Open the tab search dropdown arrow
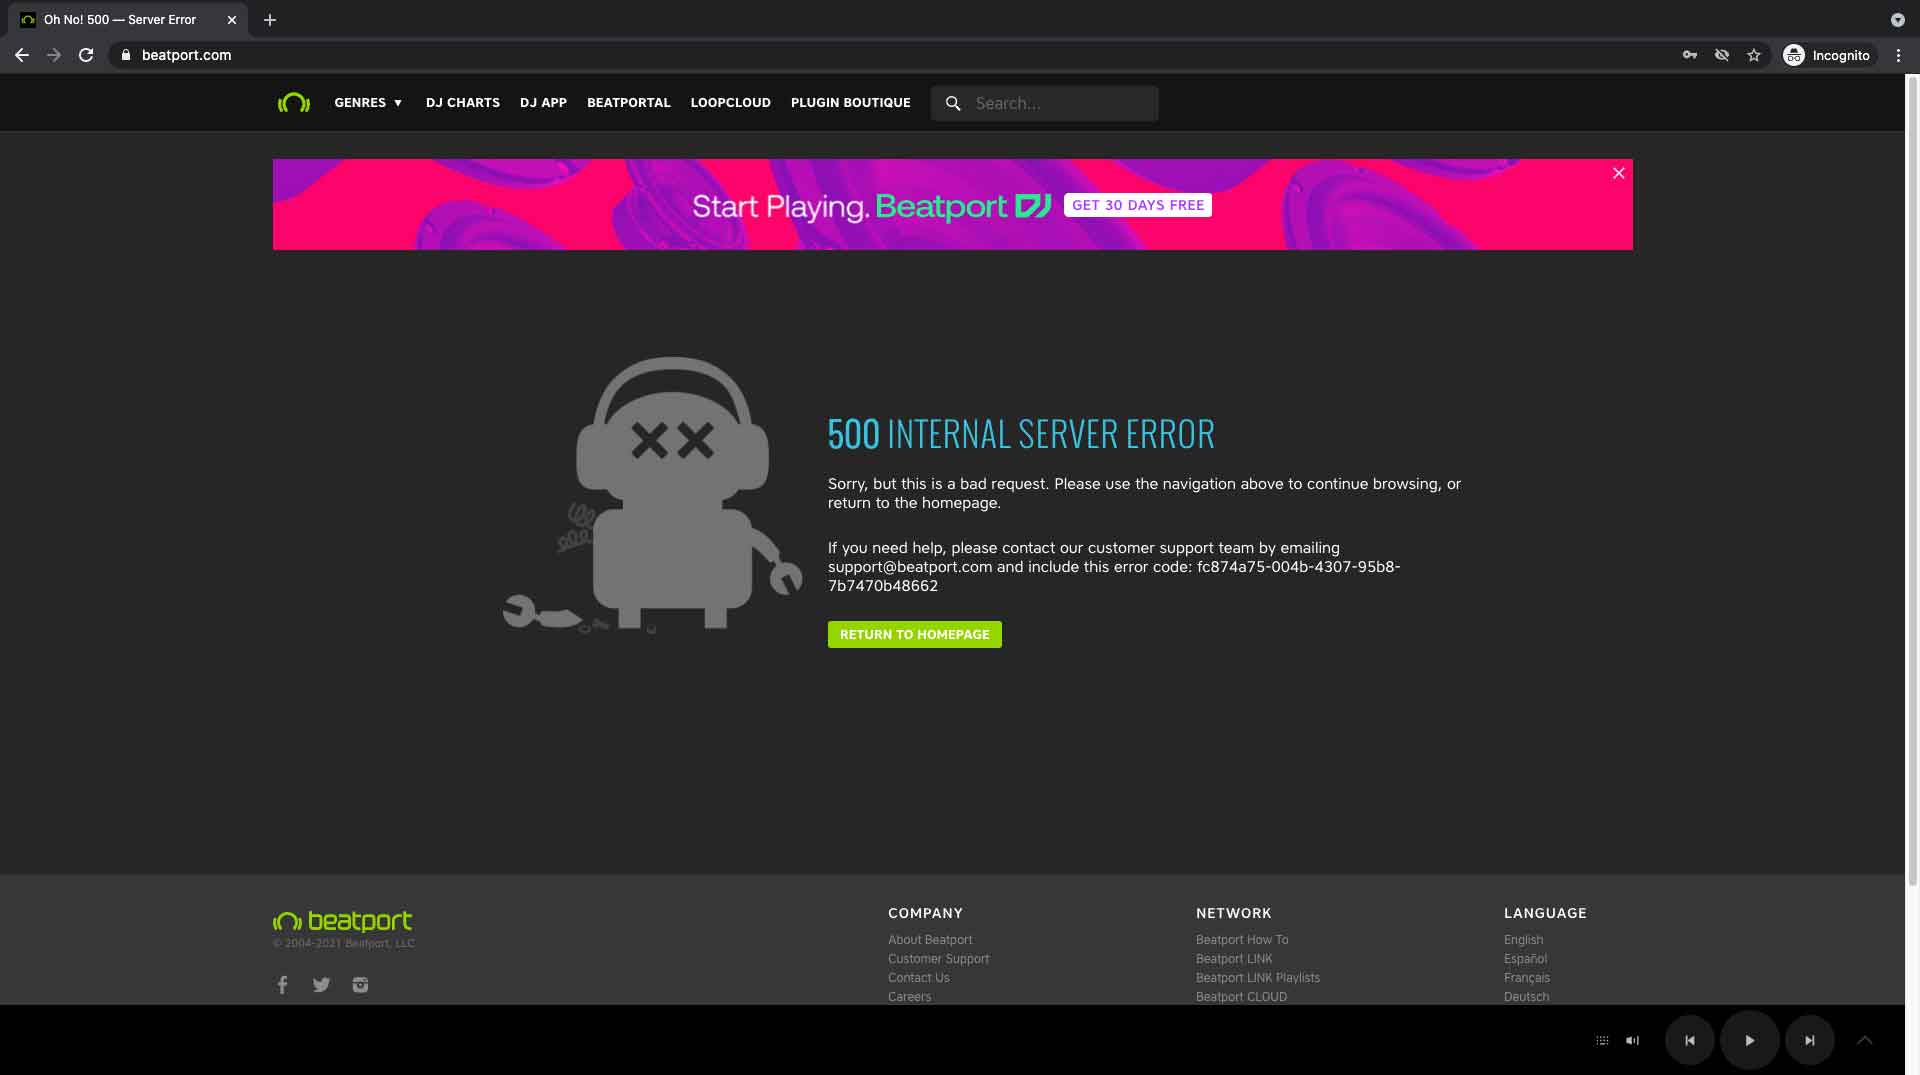 [1897, 20]
